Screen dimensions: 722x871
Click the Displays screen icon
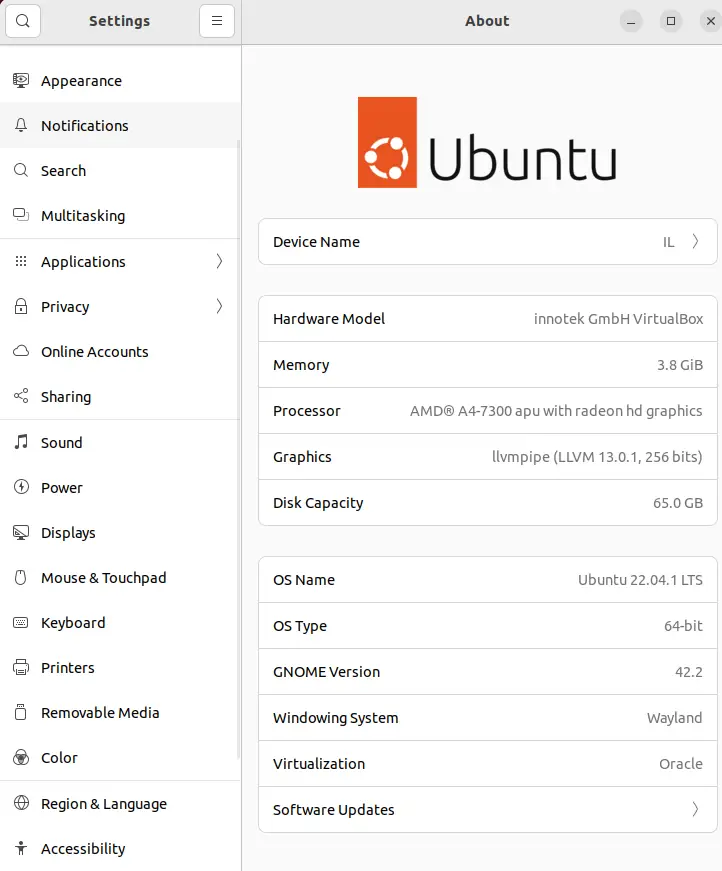tap(21, 532)
